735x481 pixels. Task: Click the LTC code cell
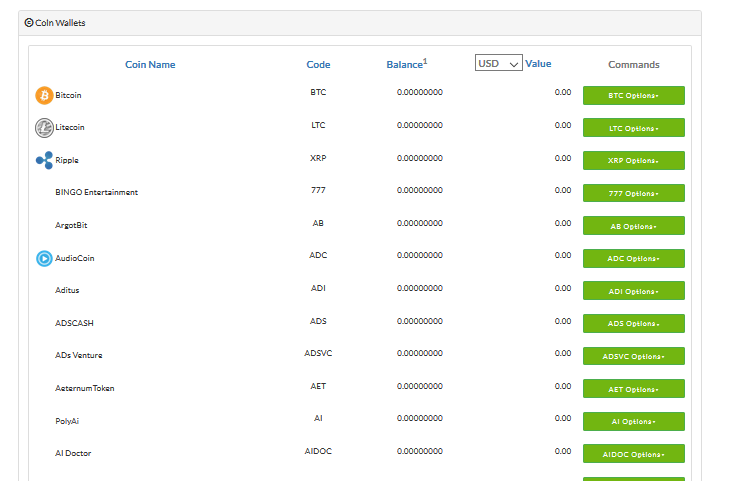pos(318,125)
